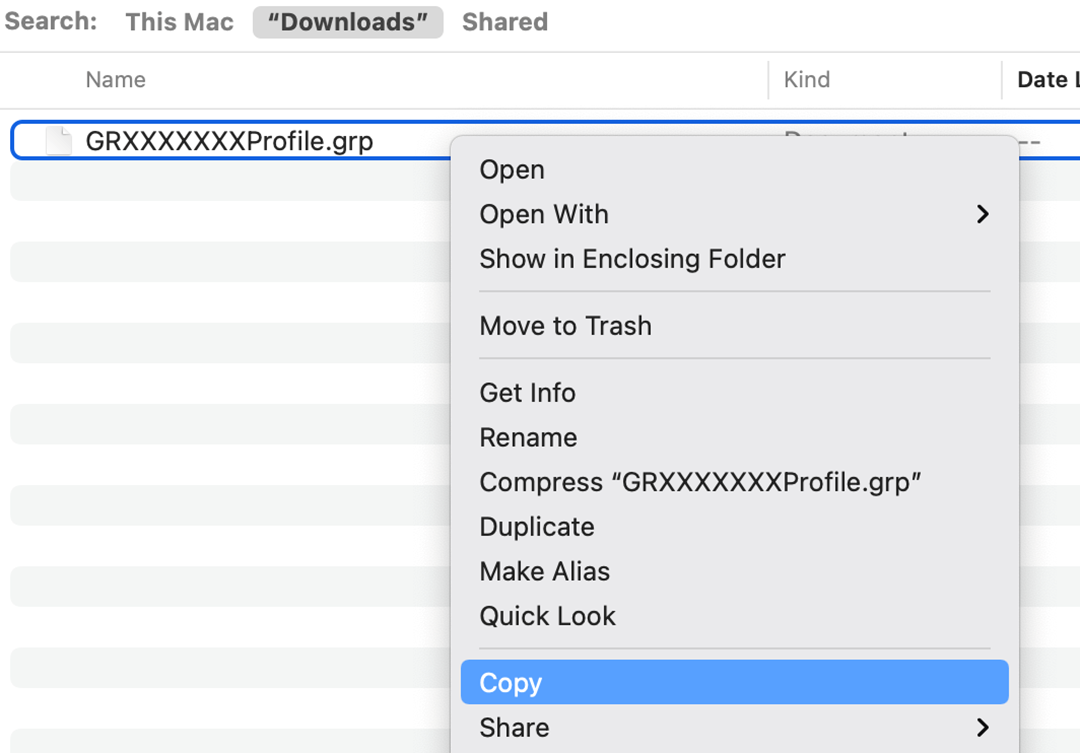Click the highlighted Copy menu item
This screenshot has width=1080, height=753.
click(734, 682)
